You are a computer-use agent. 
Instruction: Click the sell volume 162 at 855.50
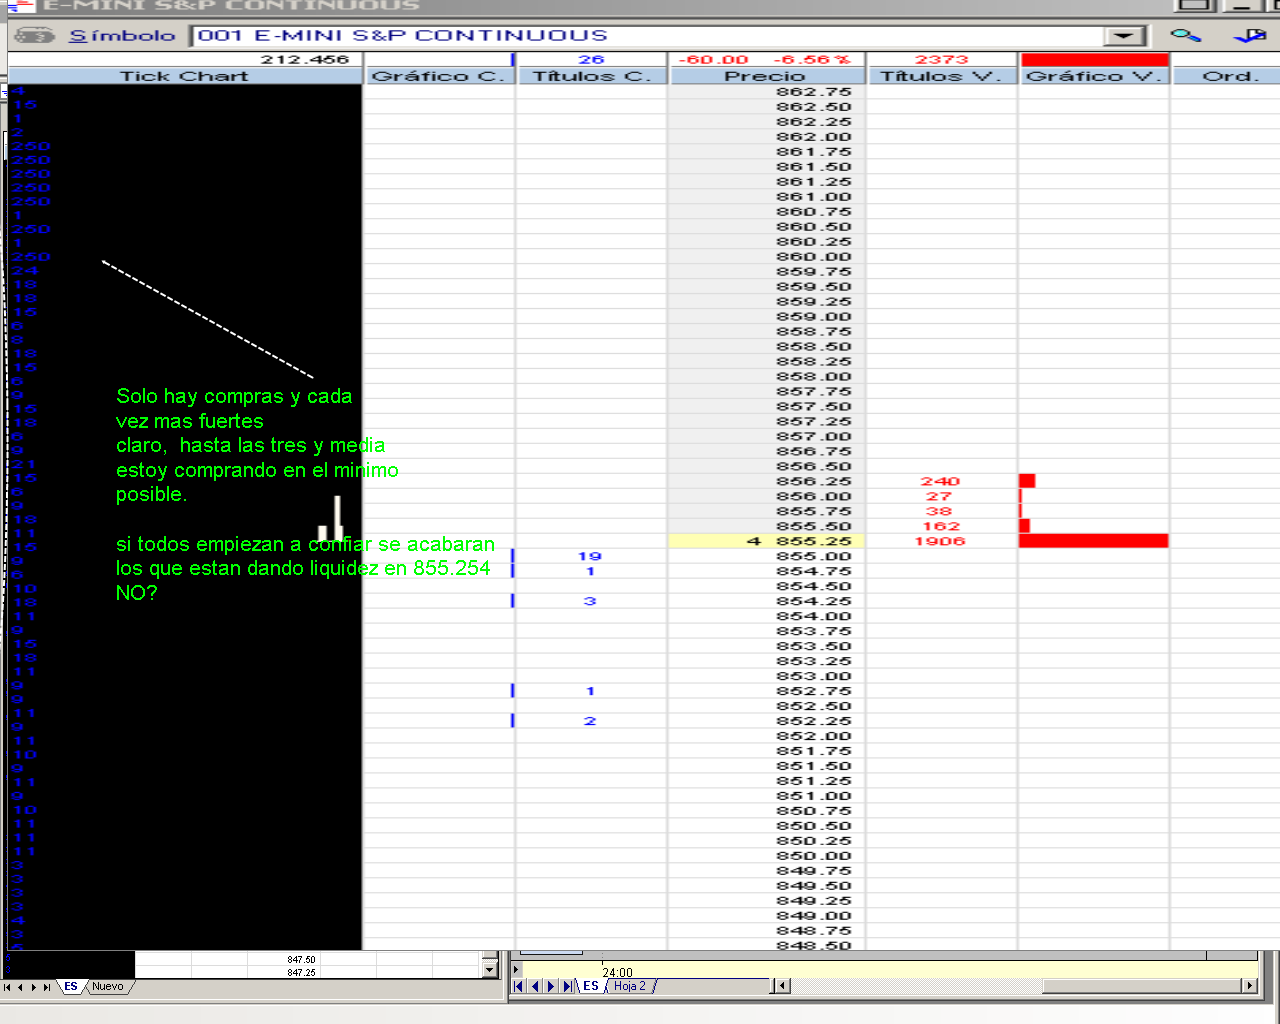click(x=941, y=526)
